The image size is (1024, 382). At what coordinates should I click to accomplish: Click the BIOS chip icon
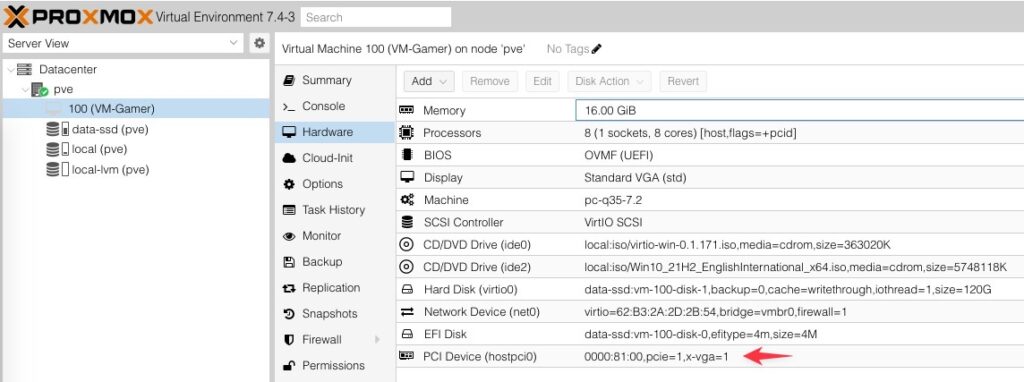pyautogui.click(x=407, y=155)
